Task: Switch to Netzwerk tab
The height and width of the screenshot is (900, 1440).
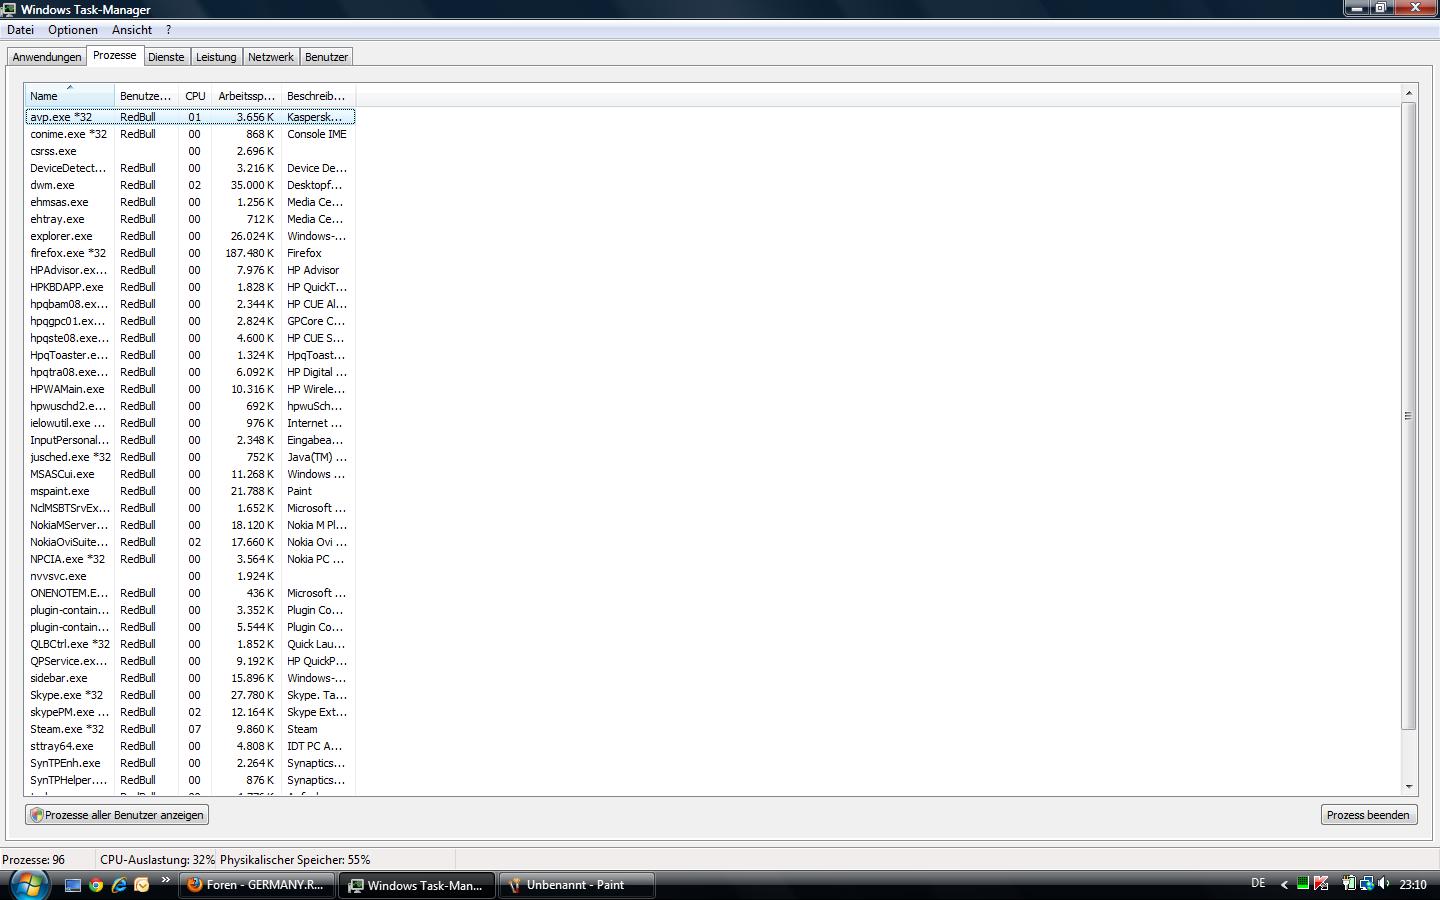Action: [271, 57]
